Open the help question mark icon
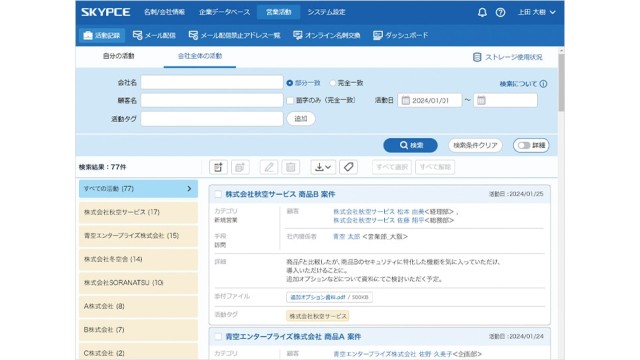640x360 pixels. pos(500,12)
